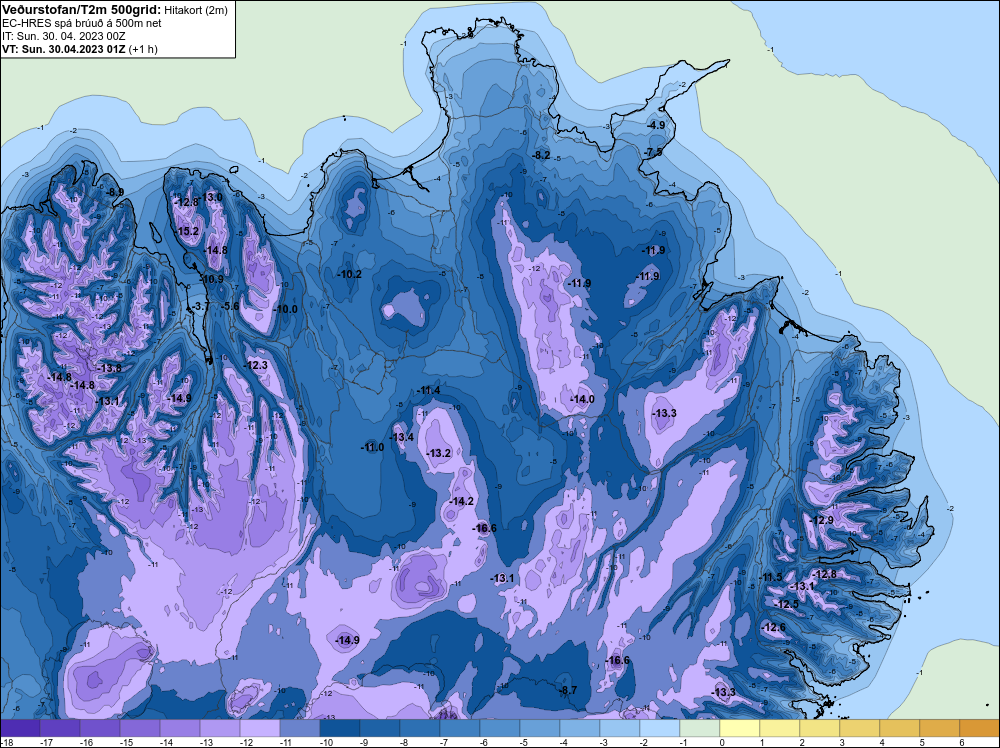Click the '-18' label on the legend scale
The image size is (1000, 748).
tap(6, 742)
